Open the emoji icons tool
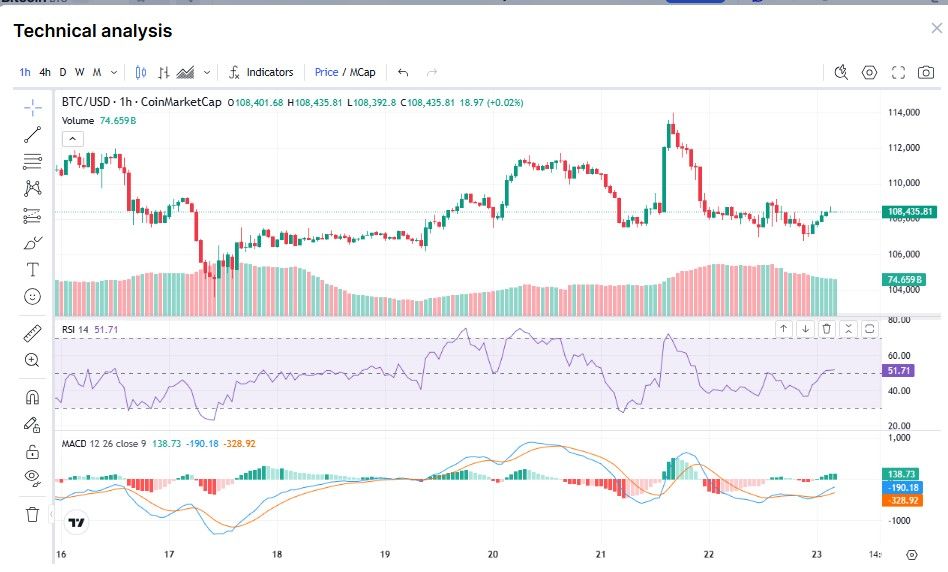This screenshot has height=572, width=948. (x=32, y=297)
